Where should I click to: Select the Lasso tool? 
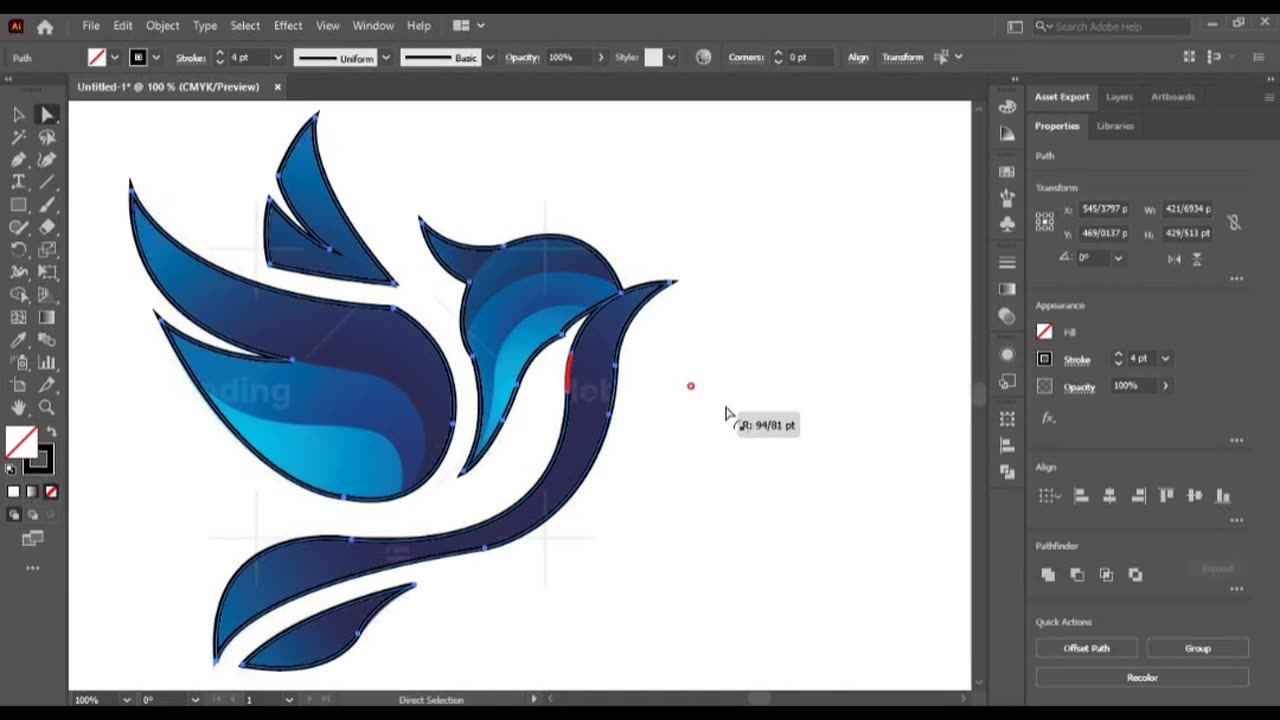(47, 137)
